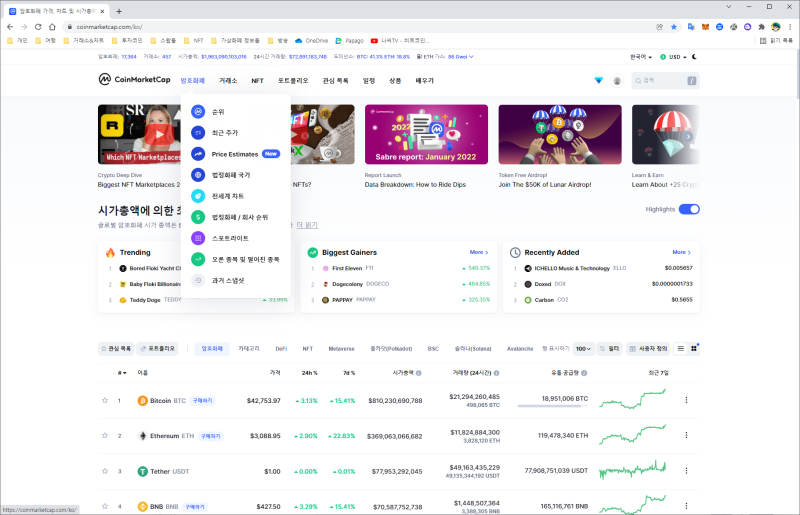
Task: Click the 사용자 정의 customize button
Action: tap(648, 349)
